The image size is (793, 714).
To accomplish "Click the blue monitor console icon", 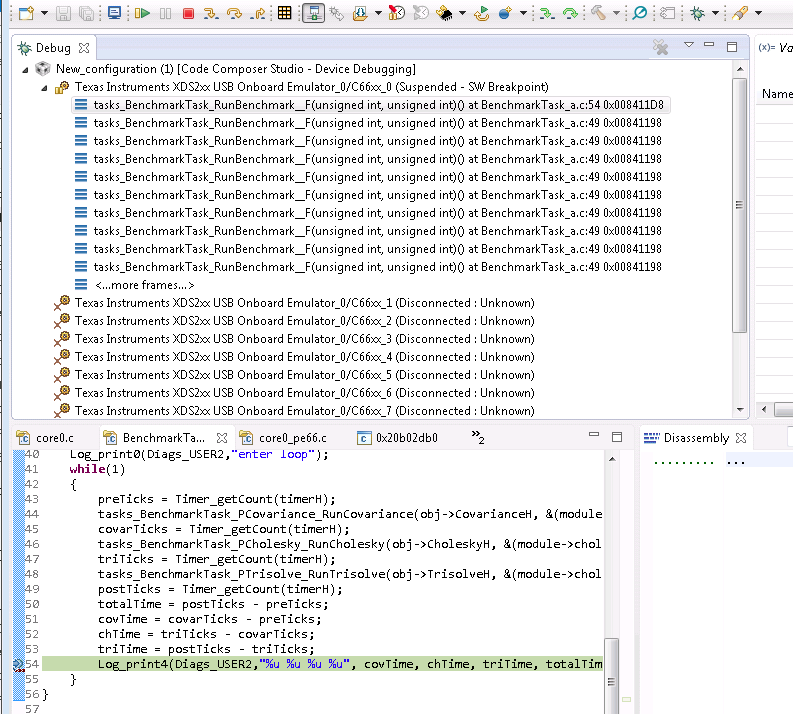I will click(115, 13).
